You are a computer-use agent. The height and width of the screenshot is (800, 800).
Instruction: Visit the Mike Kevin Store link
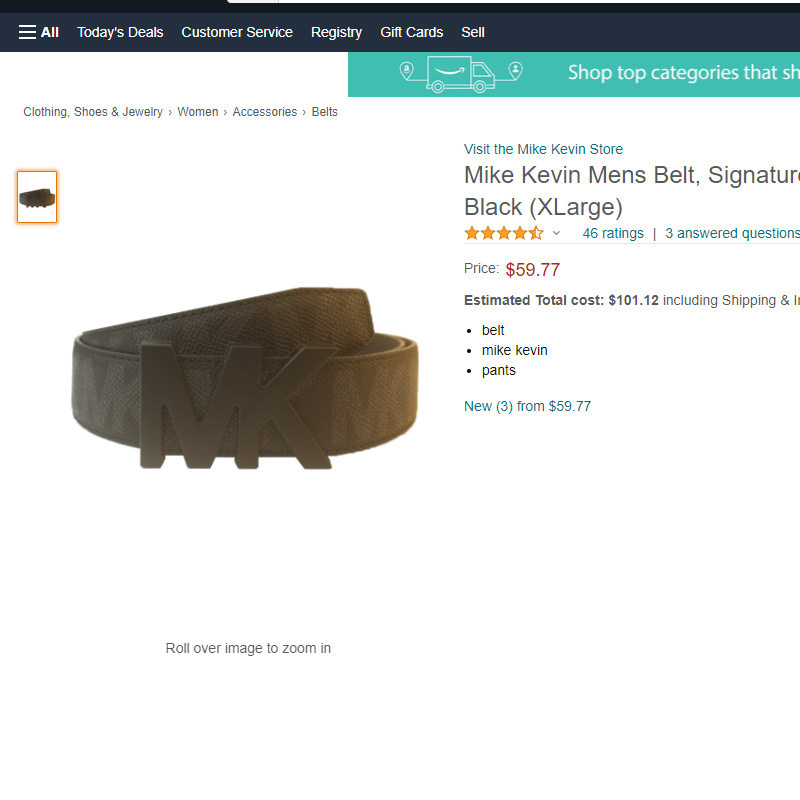(x=543, y=149)
